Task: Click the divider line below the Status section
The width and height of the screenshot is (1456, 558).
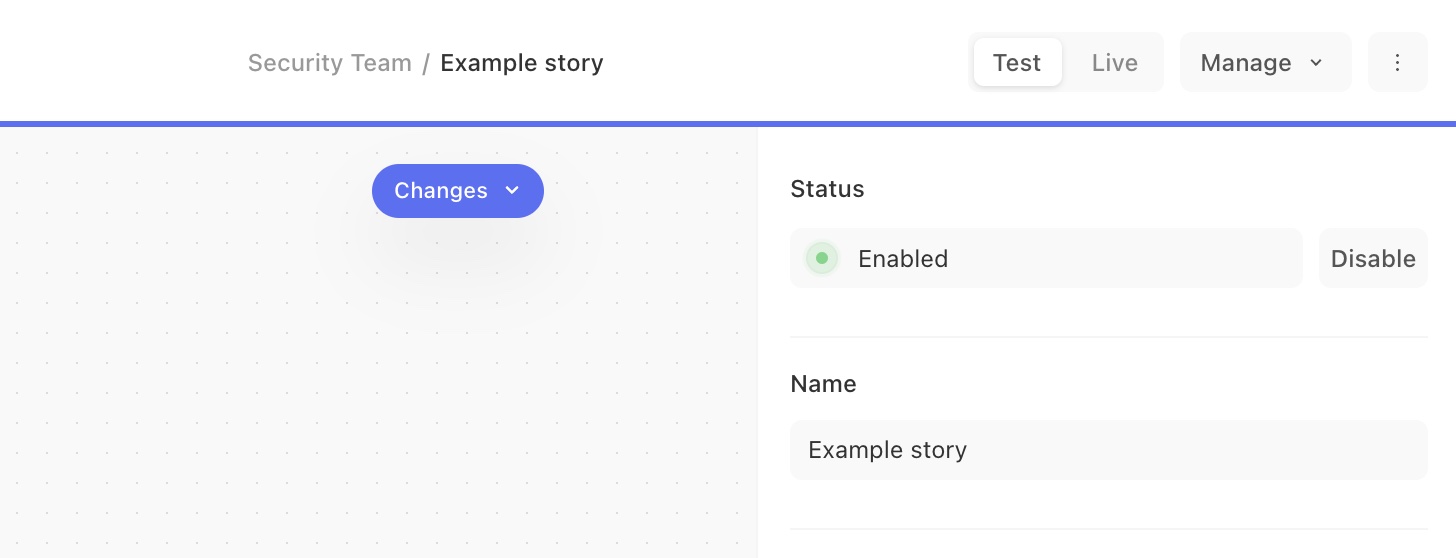Action: tap(1108, 337)
